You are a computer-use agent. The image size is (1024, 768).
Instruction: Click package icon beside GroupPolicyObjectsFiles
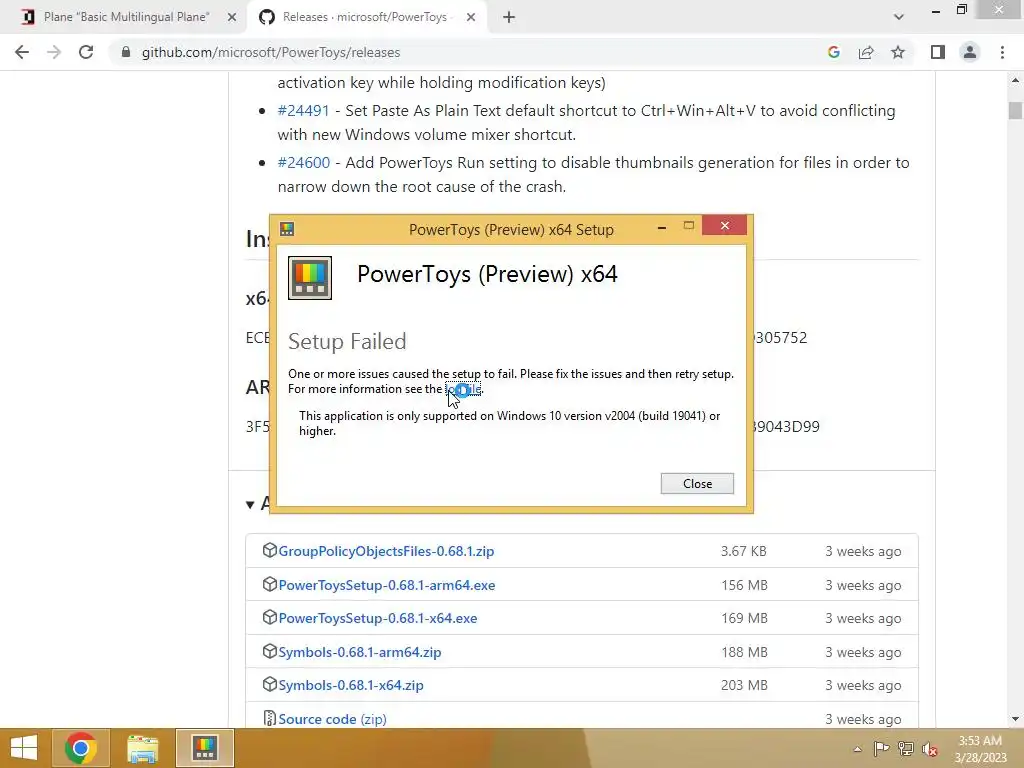(x=269, y=551)
